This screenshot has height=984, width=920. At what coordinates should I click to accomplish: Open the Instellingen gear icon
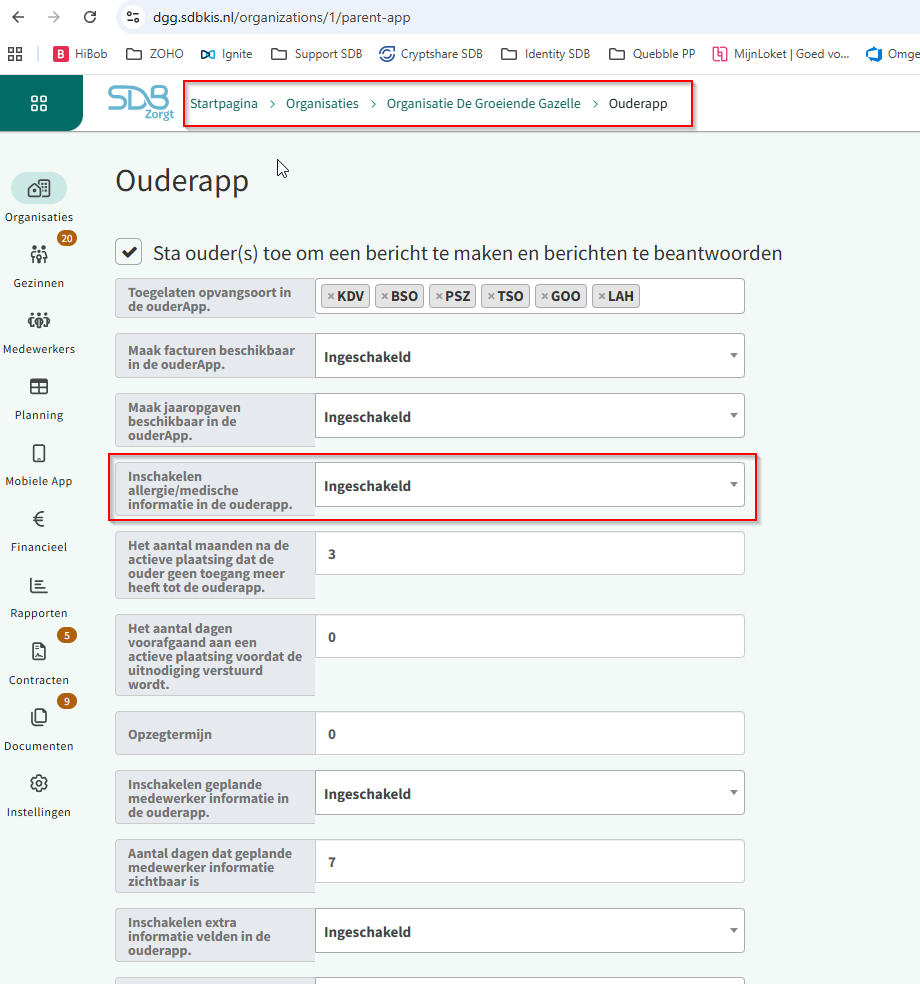coord(39,783)
